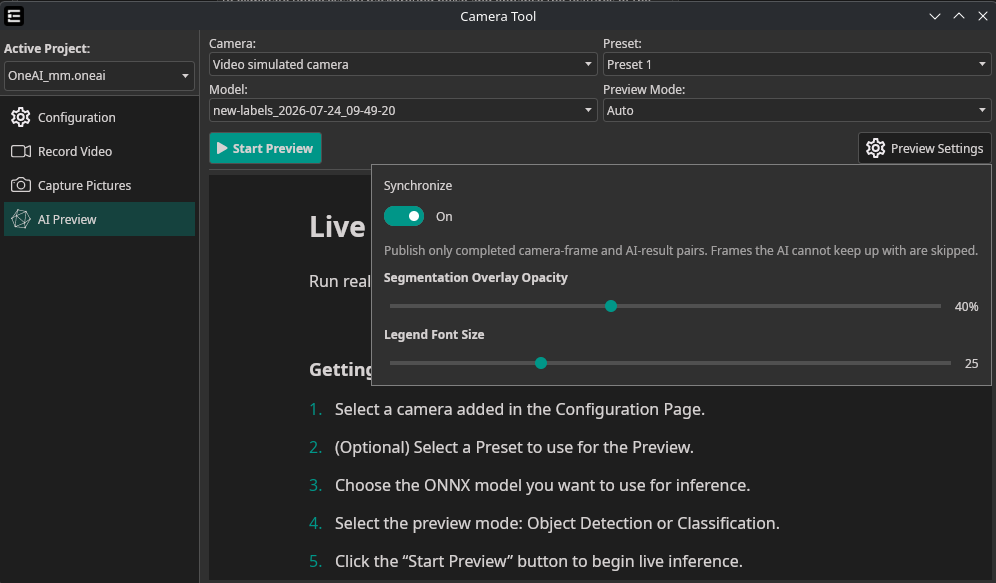Click the Capture Pictures camera icon

point(20,185)
